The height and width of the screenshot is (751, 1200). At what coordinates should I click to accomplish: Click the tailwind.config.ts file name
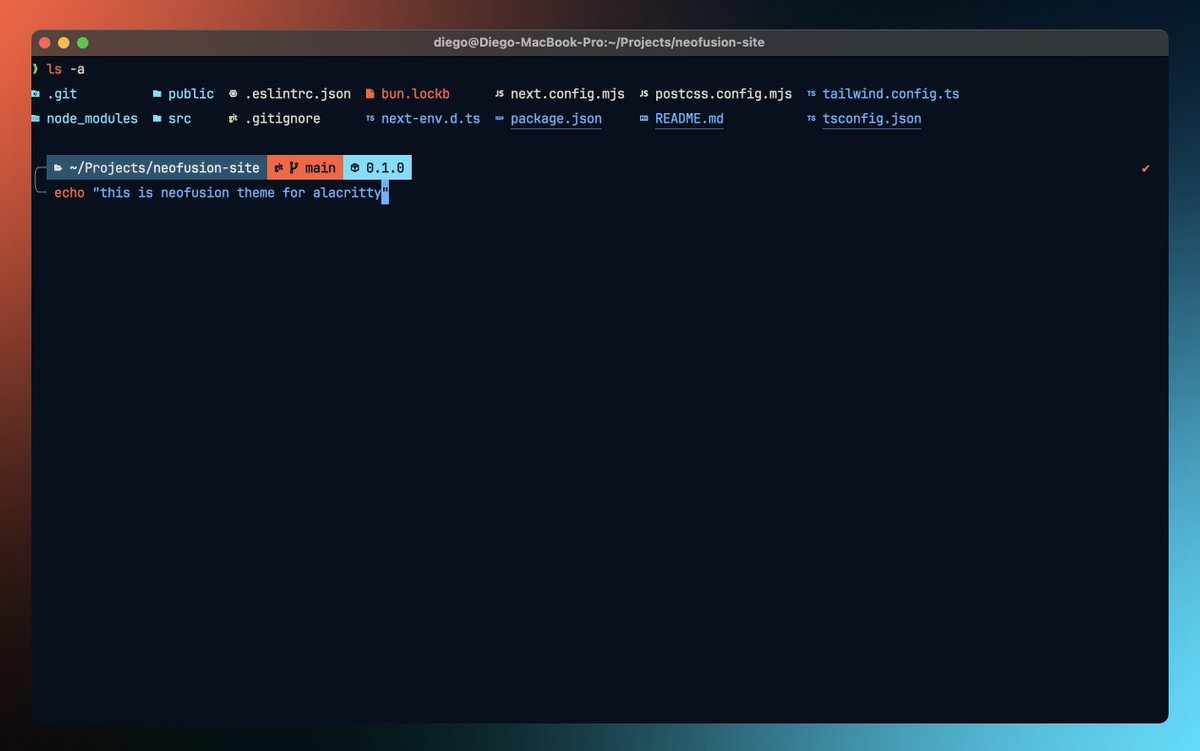[x=891, y=94]
